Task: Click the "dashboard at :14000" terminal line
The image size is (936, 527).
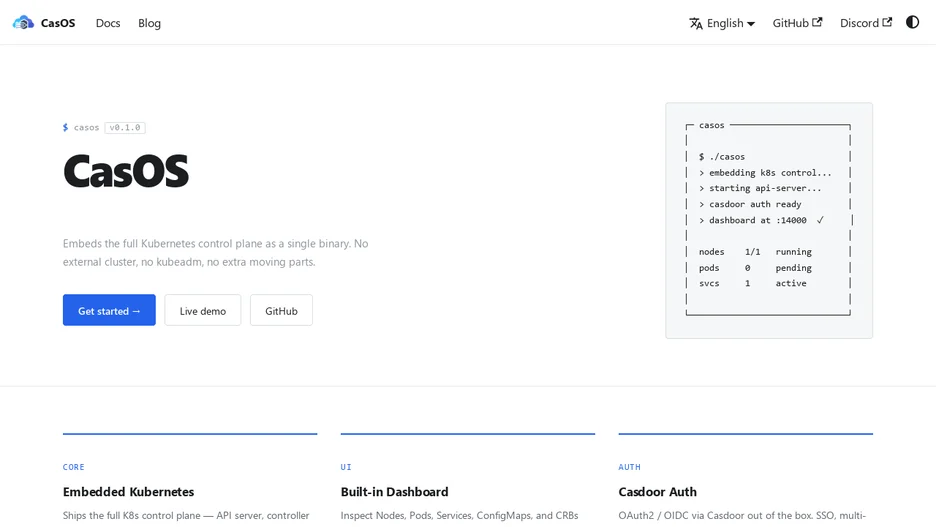Action: tap(761, 220)
